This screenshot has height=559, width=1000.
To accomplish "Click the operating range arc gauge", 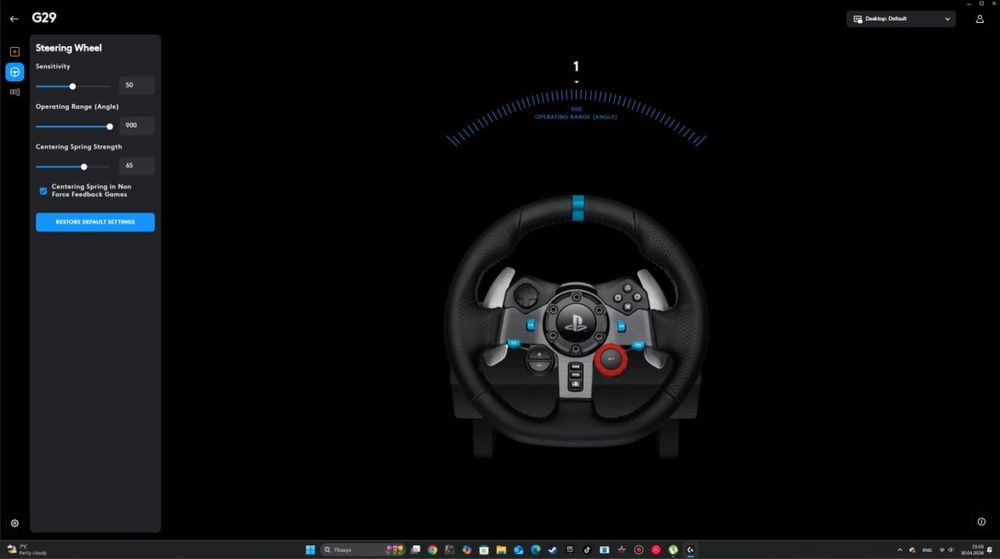I will 576,117.
